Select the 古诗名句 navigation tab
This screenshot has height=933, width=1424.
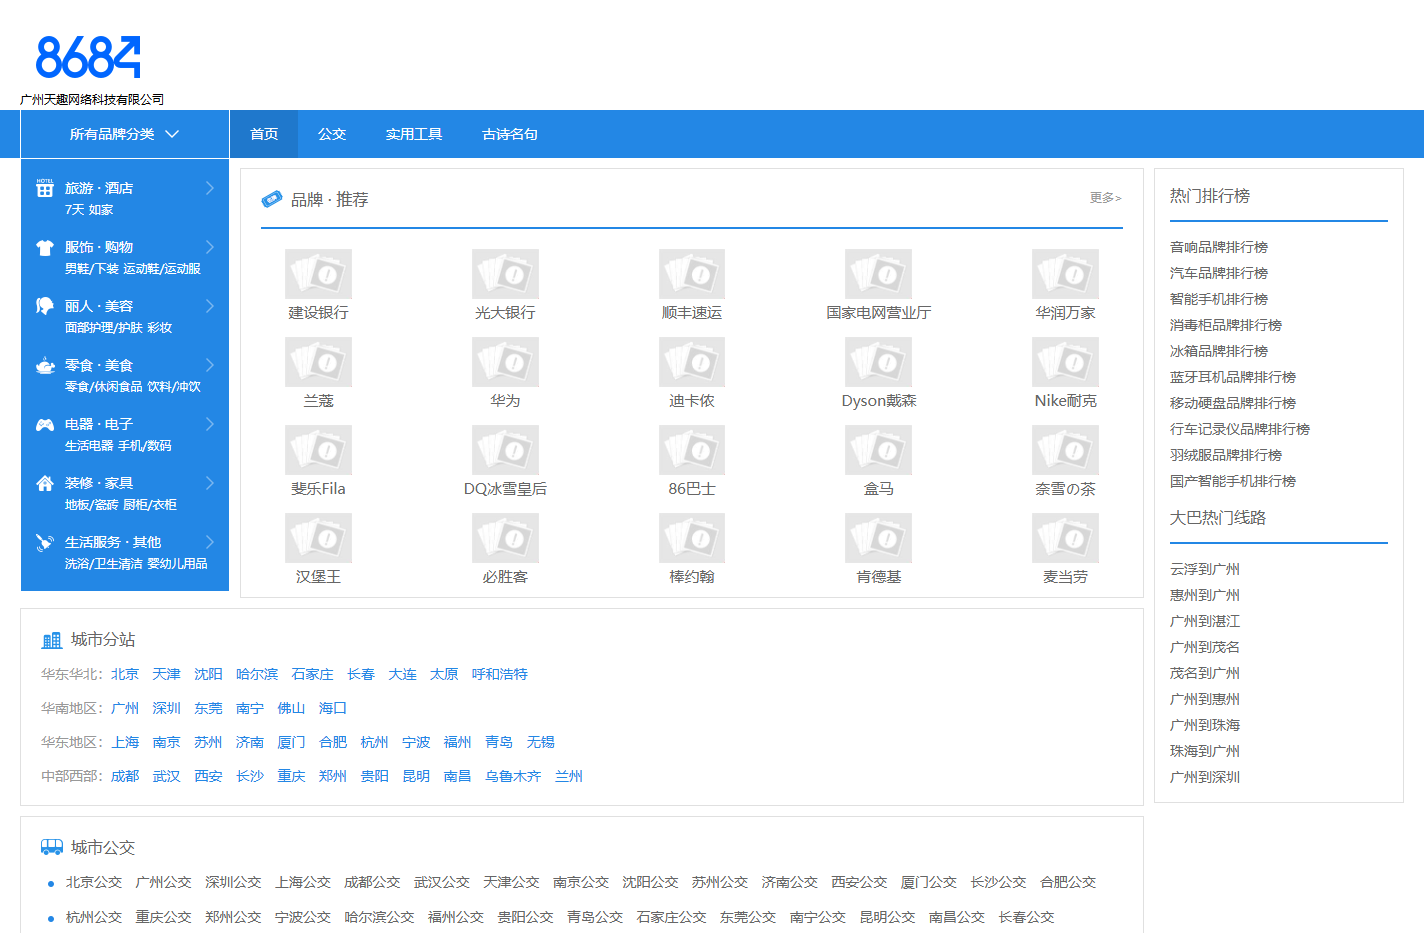pos(510,134)
